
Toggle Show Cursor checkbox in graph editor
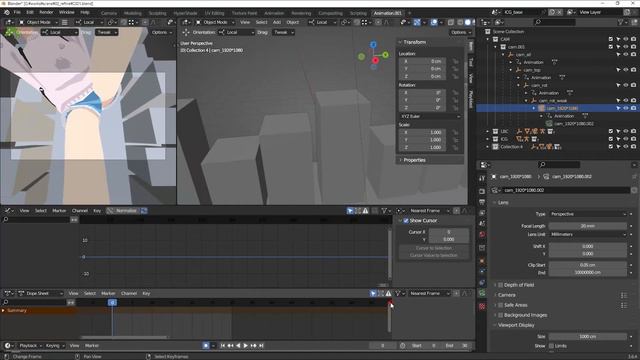point(406,221)
